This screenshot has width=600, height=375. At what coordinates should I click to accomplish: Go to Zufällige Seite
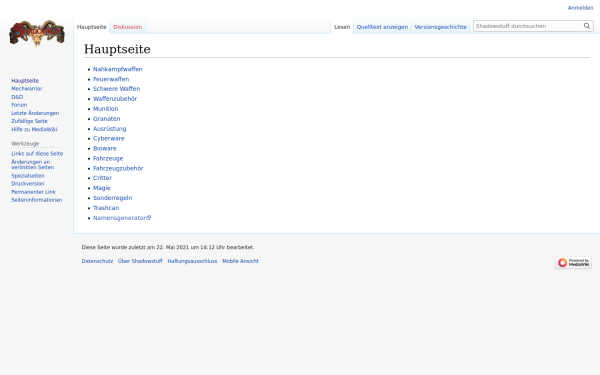pos(29,121)
